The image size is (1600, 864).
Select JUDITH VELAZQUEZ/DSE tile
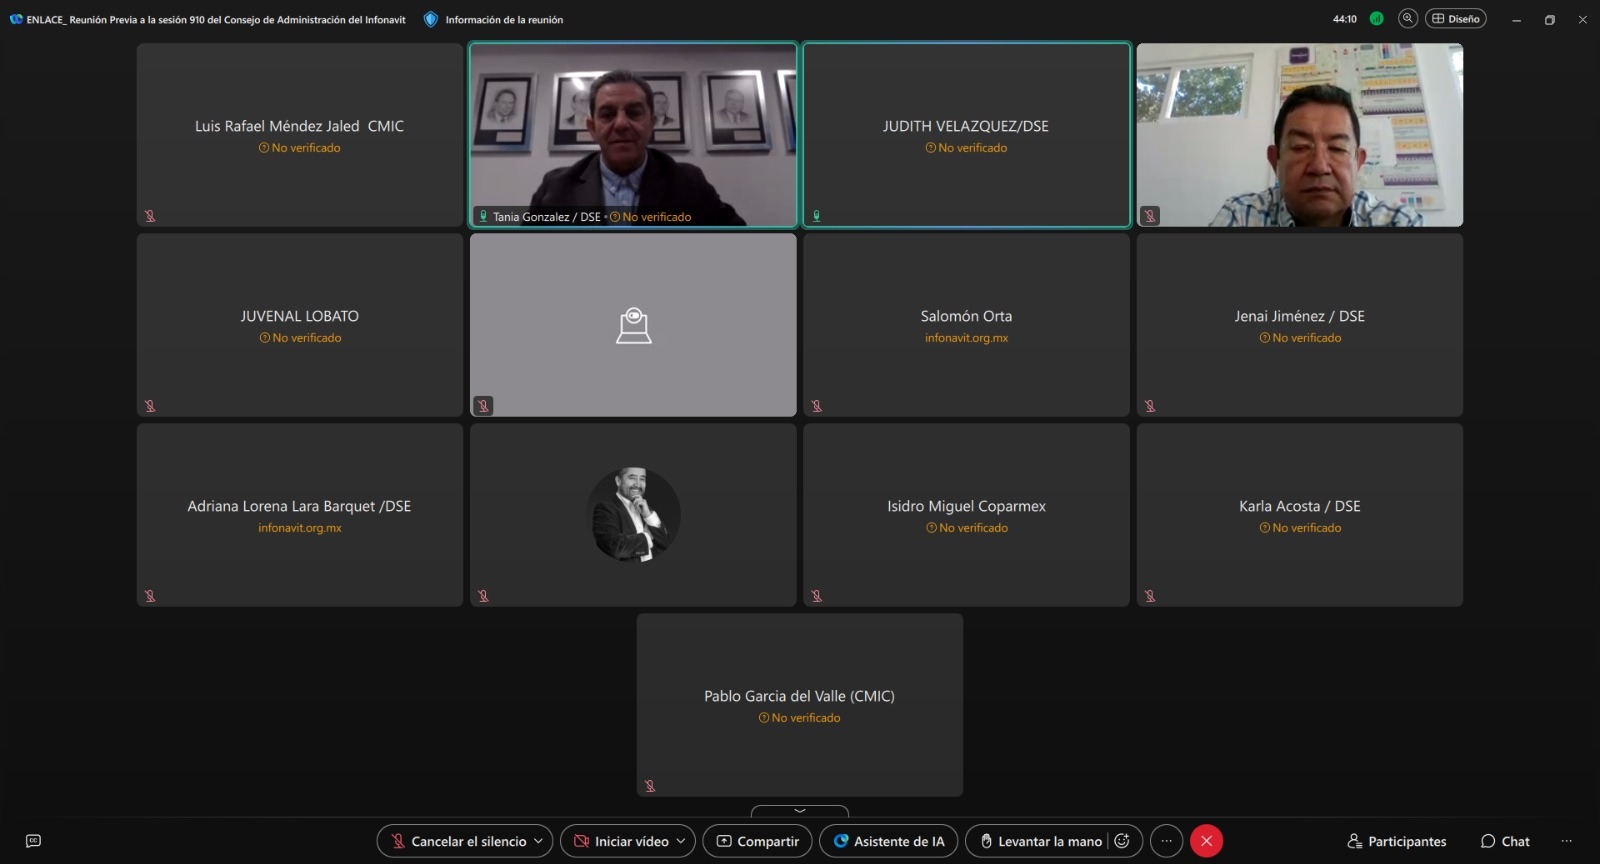click(966, 135)
